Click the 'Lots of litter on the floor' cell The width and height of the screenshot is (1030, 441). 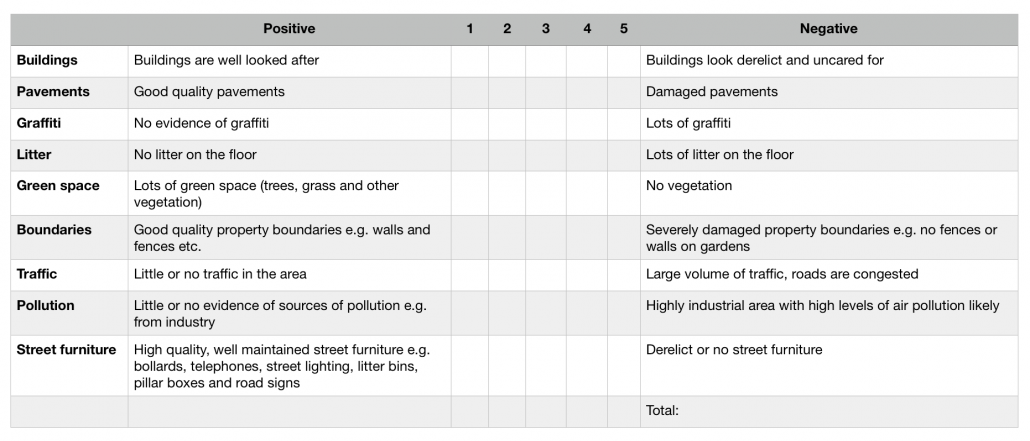pyautogui.click(x=720, y=155)
